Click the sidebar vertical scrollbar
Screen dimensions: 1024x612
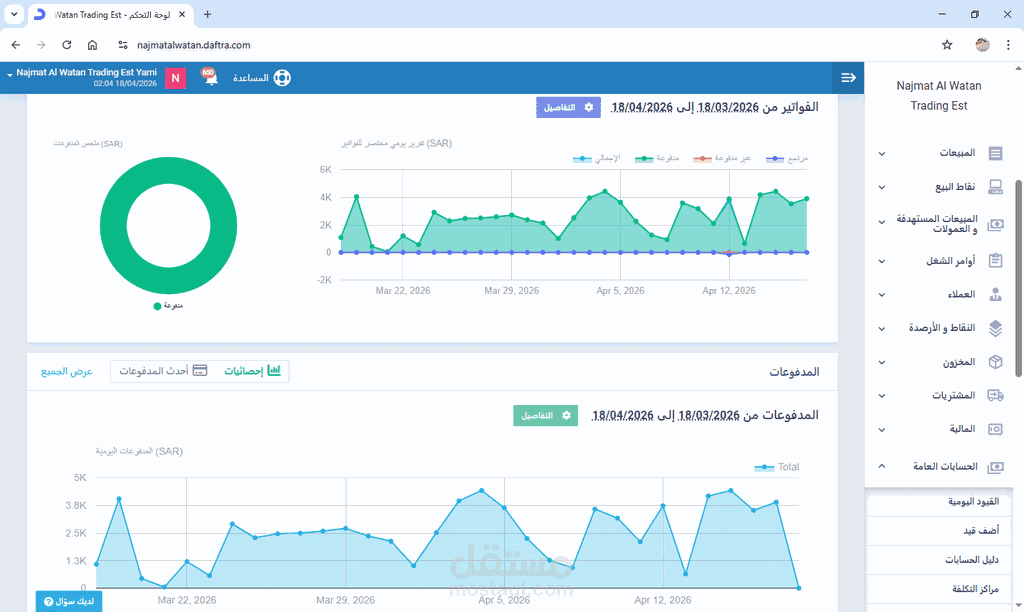tap(1018, 279)
